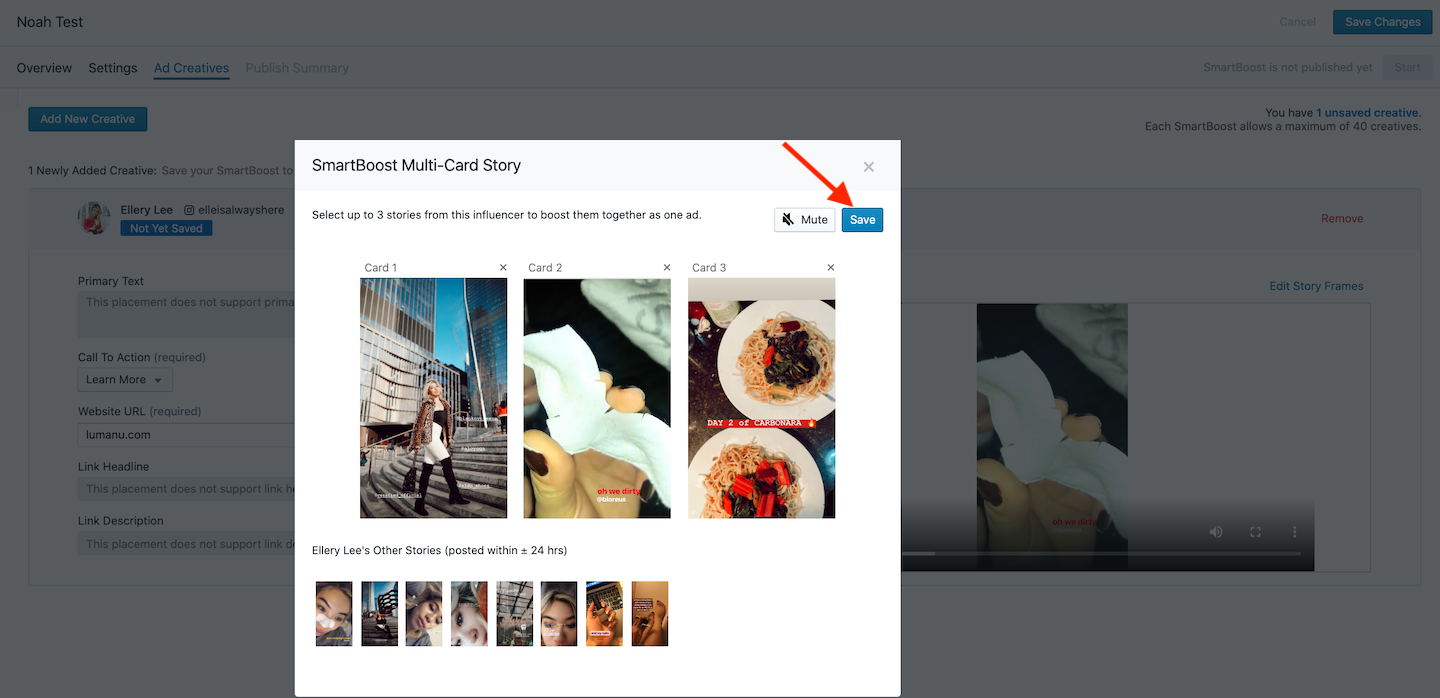Switch to the Ad Creatives tab
Image resolution: width=1440 pixels, height=698 pixels.
pyautogui.click(x=191, y=68)
